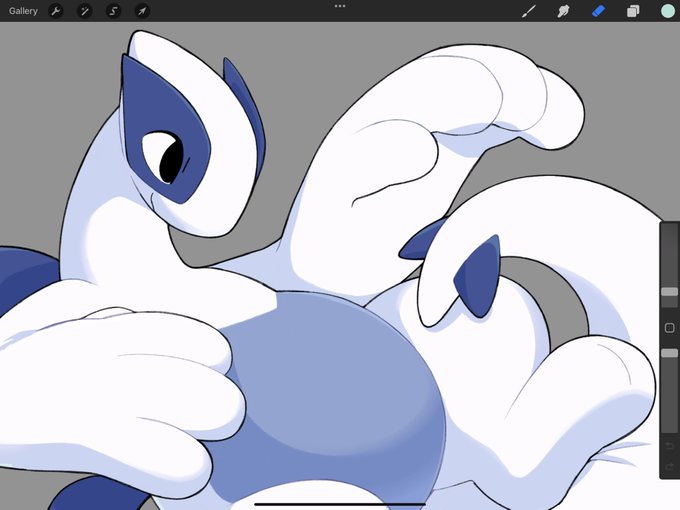Activate the Selection tool
This screenshot has width=680, height=510.
pyautogui.click(x=114, y=11)
